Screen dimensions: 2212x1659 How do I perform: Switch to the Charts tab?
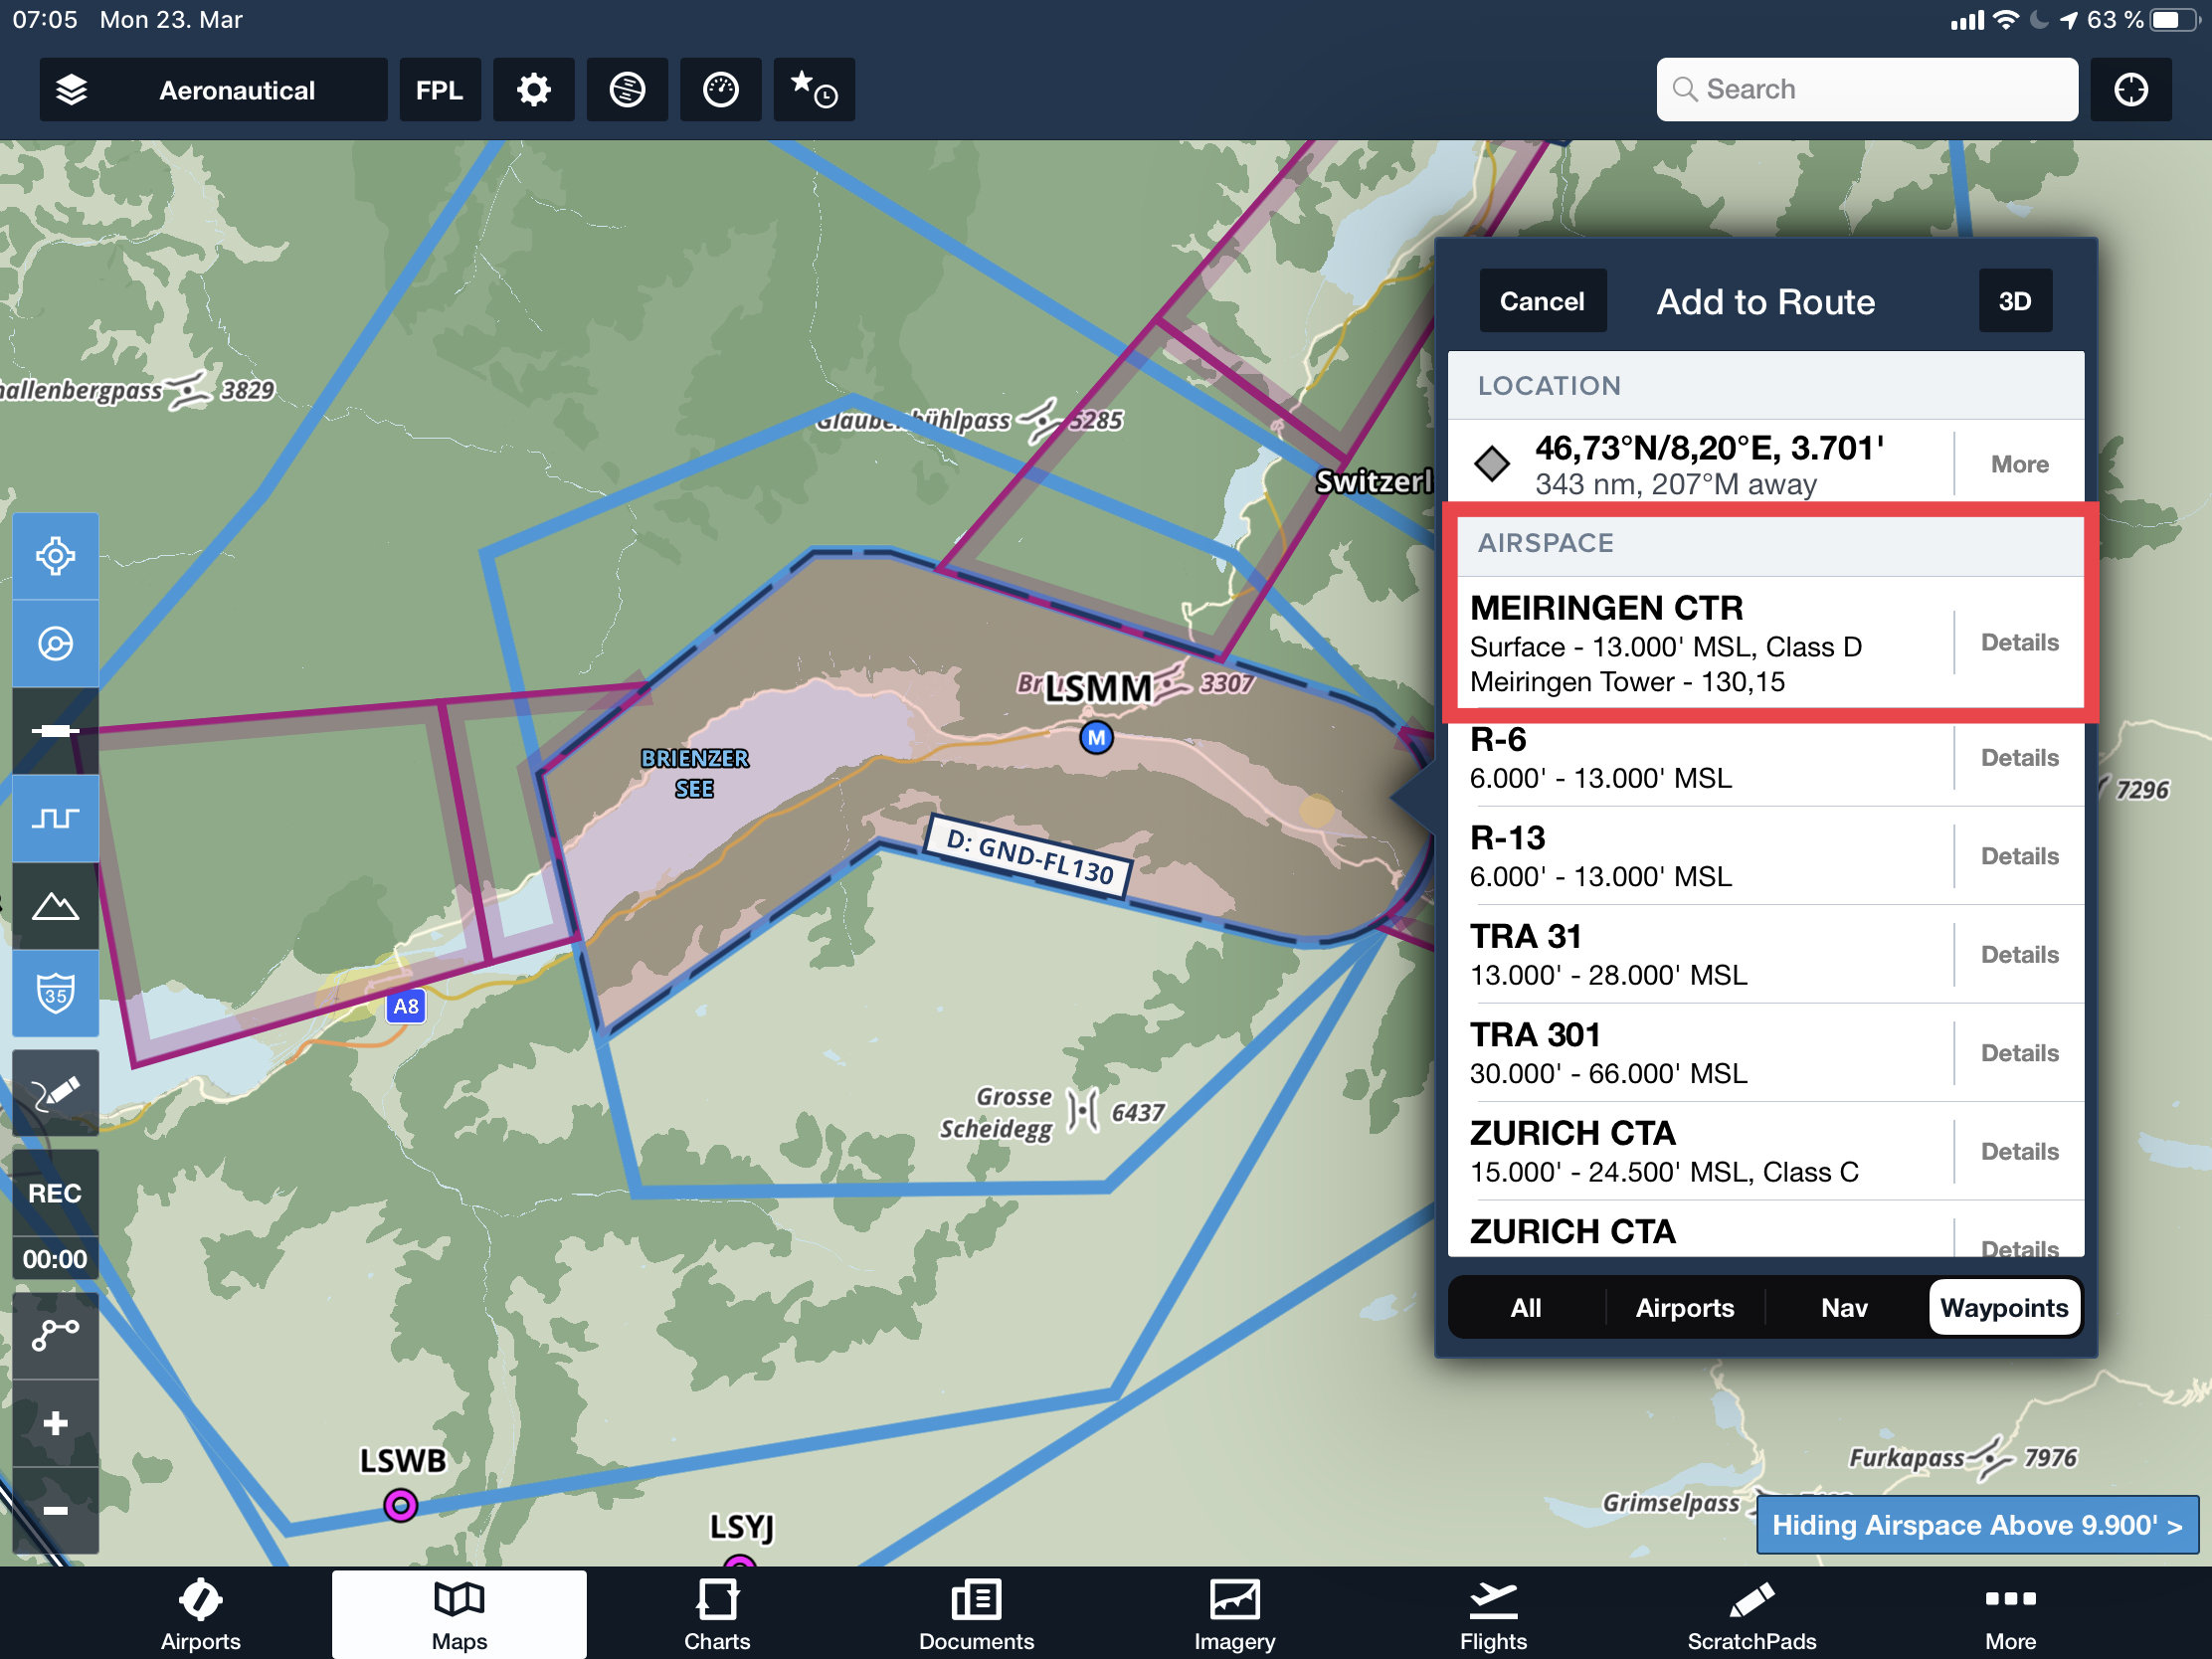717,1614
